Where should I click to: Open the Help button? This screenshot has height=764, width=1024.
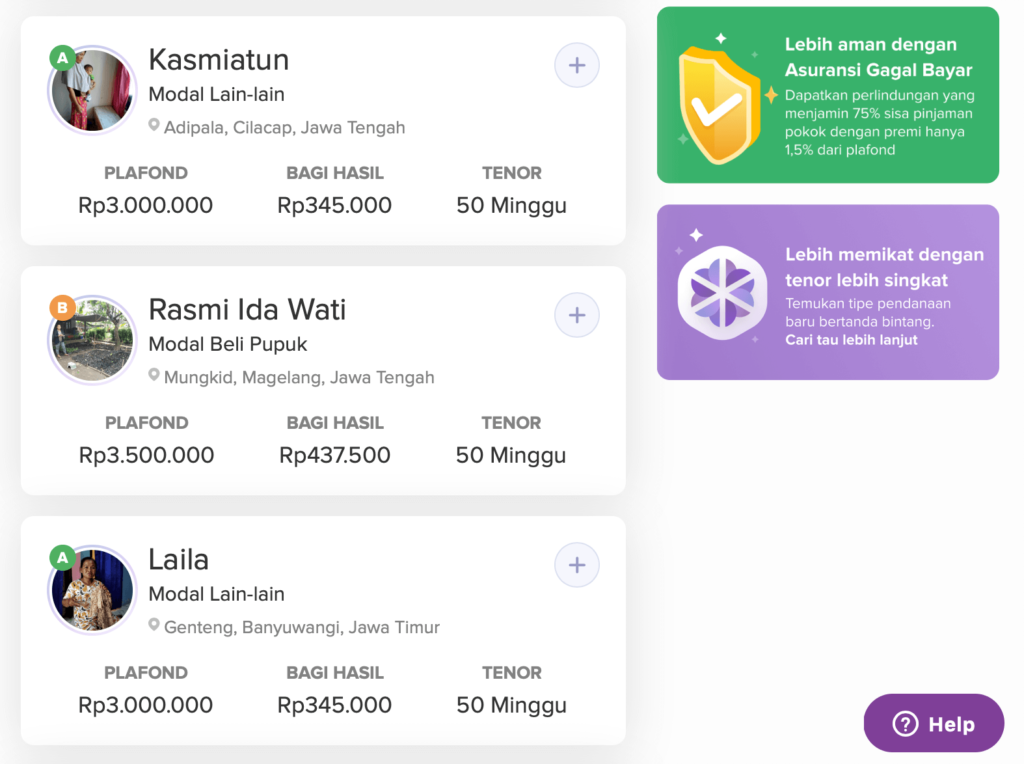[933, 723]
